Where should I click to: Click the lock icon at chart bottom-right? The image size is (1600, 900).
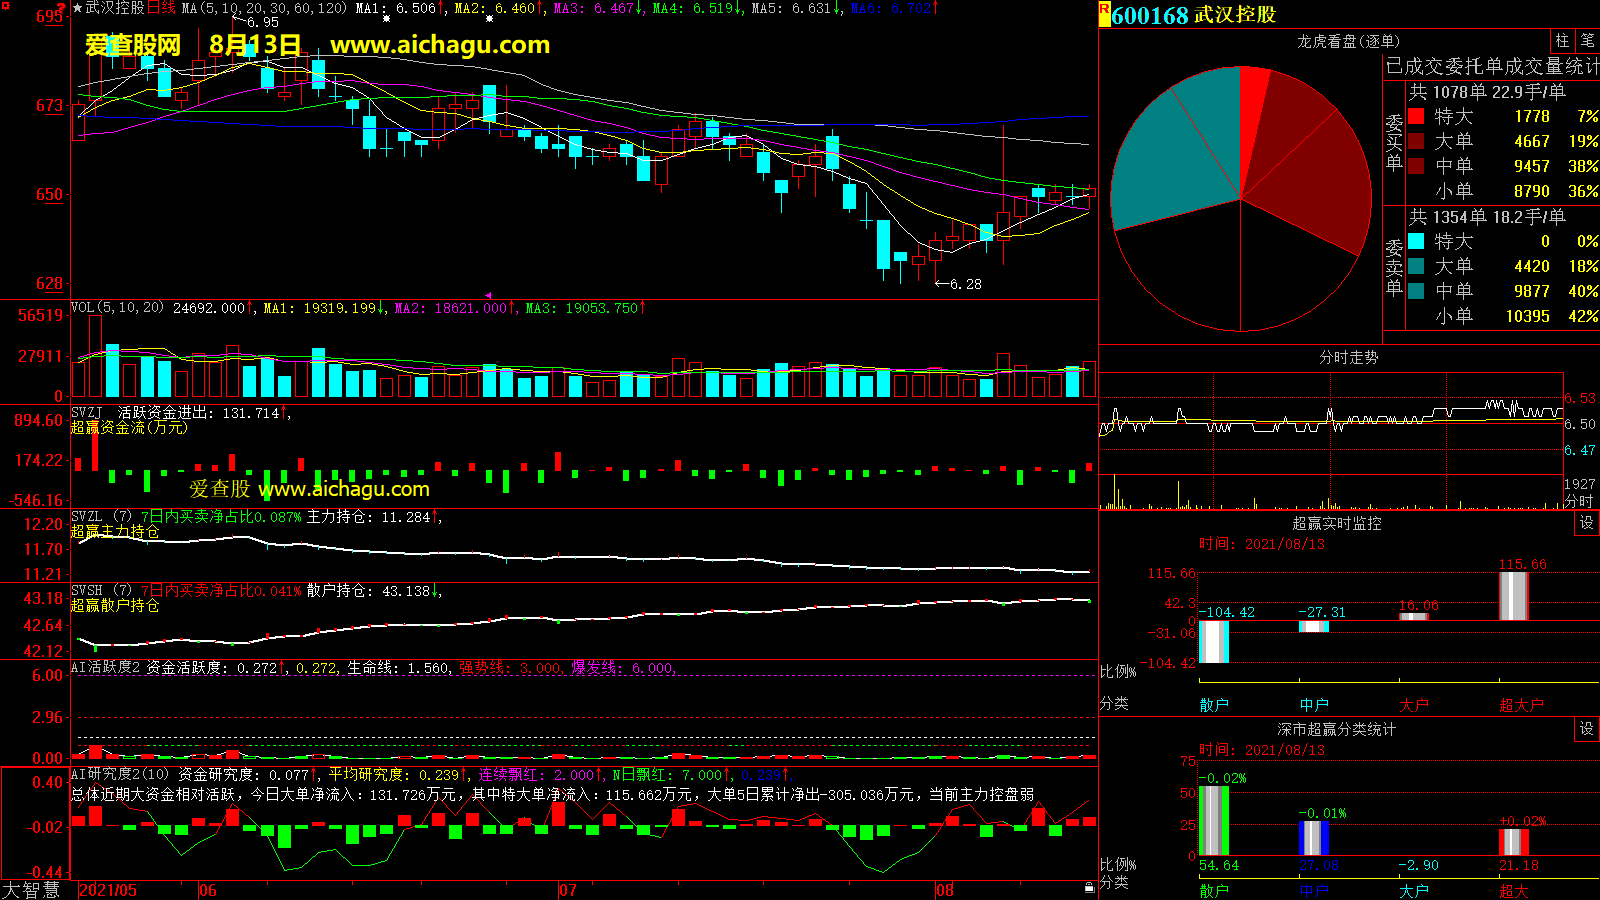(x=1089, y=887)
